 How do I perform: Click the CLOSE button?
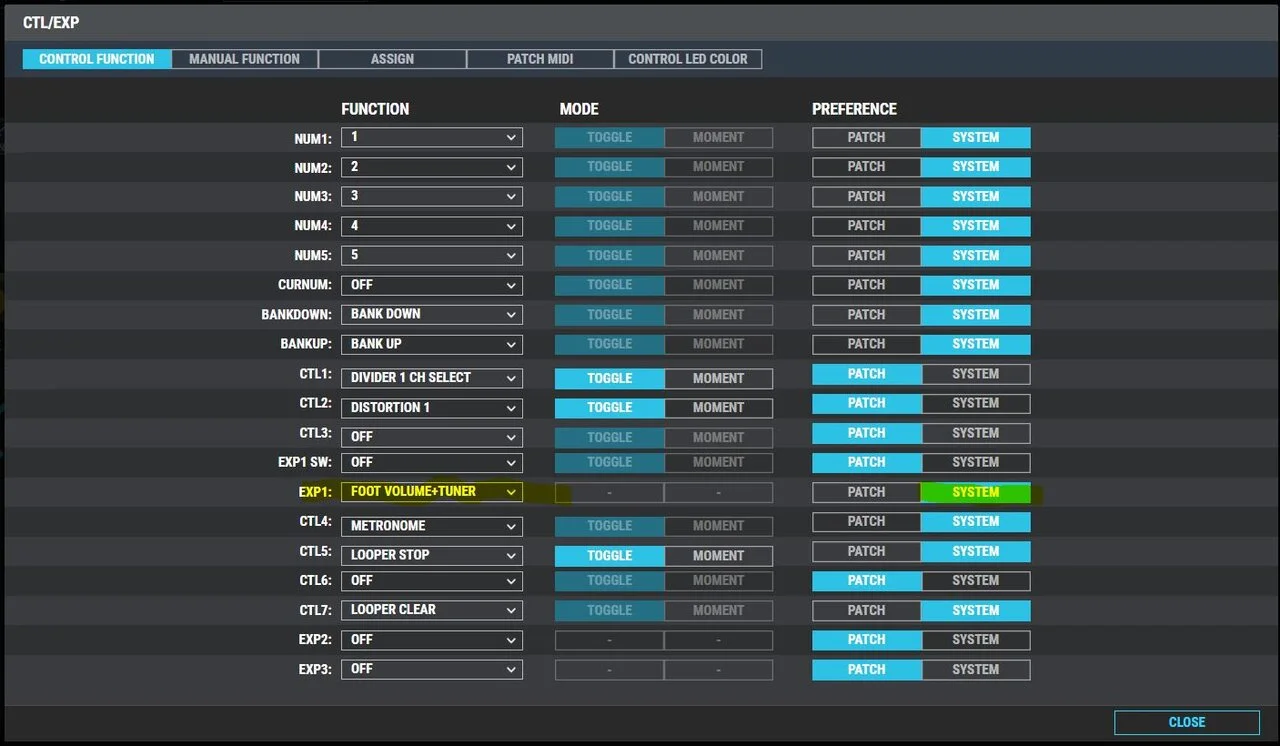click(1186, 722)
